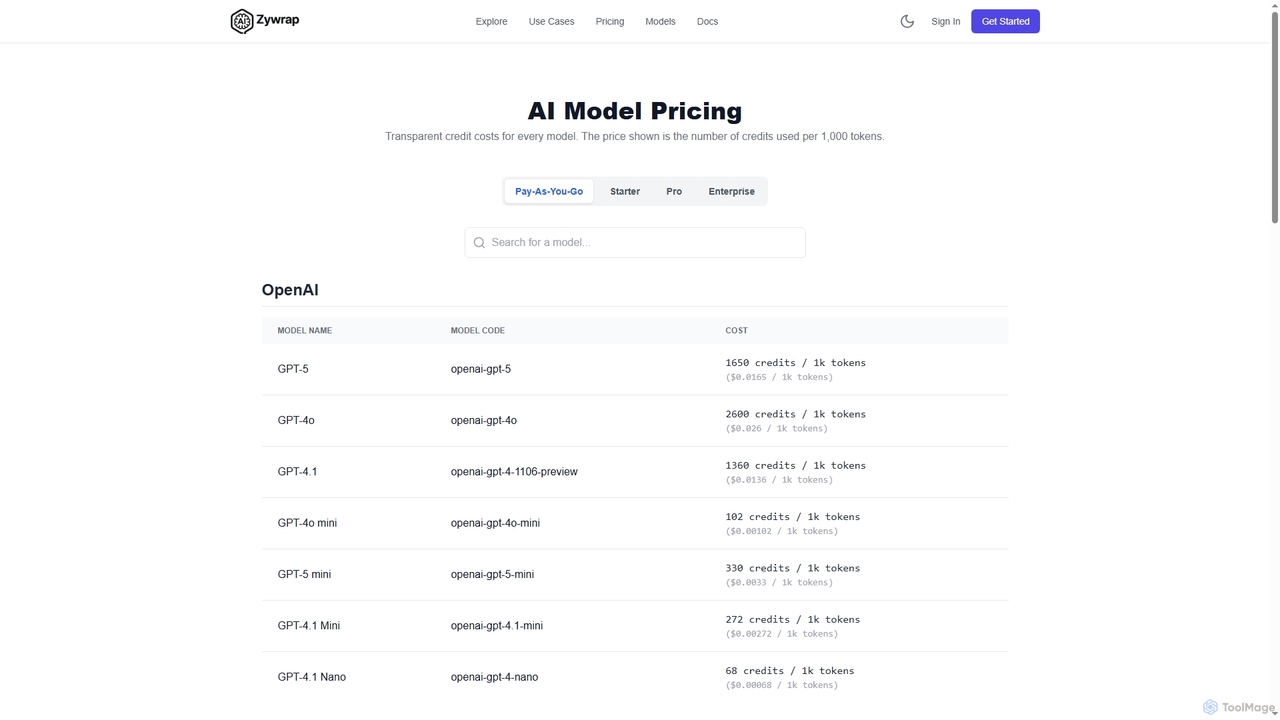Viewport: 1280px width, 720px height.
Task: Click the MODEL CODE column header
Action: coord(478,330)
